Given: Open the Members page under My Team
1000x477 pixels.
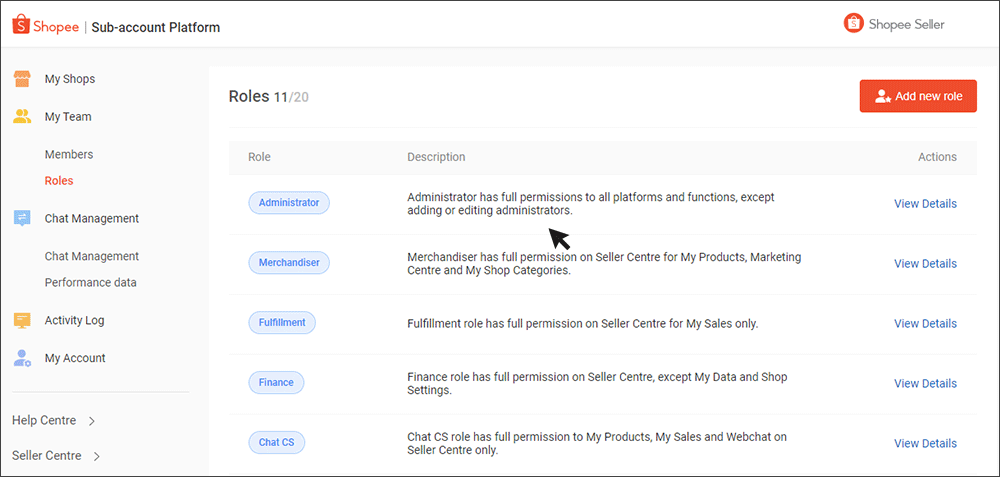Looking at the screenshot, I should pos(69,155).
